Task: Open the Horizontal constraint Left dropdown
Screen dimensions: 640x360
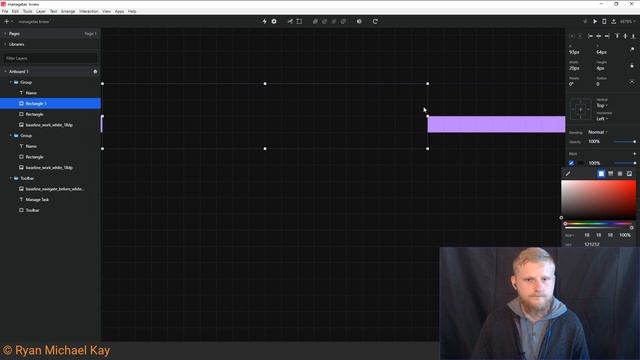Action: pos(602,119)
